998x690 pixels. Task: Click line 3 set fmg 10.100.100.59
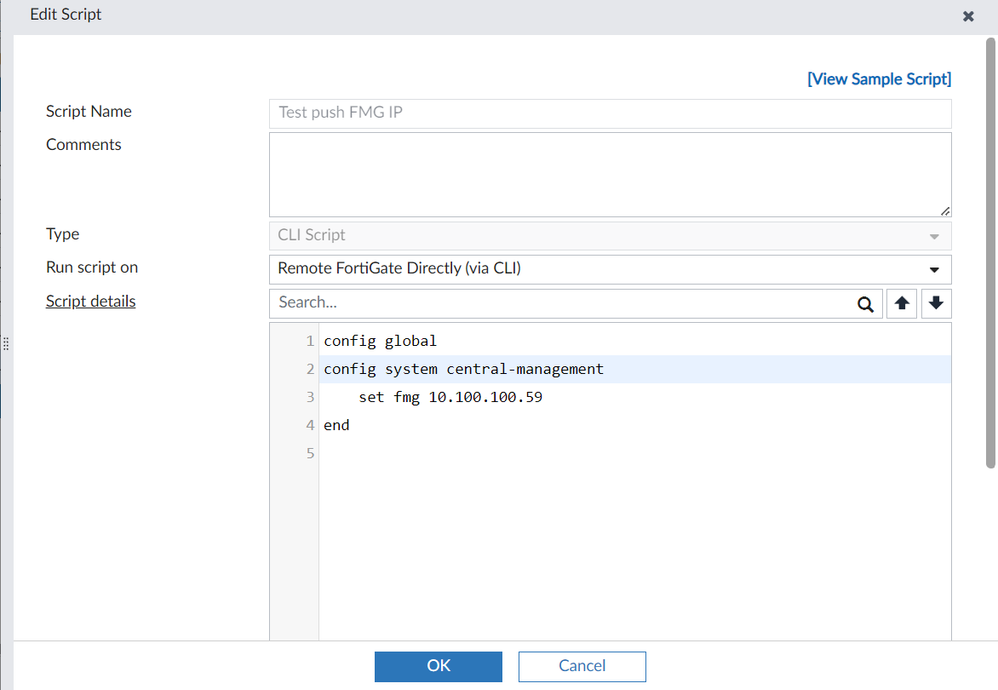tap(450, 397)
